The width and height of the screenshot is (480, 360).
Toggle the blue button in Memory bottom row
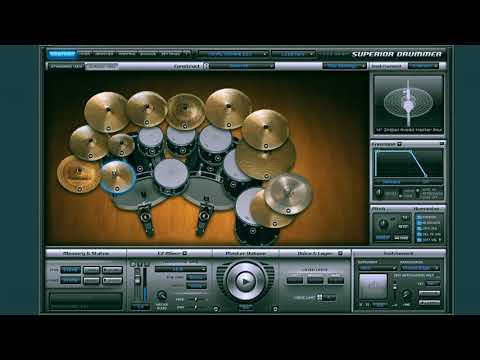tap(70, 281)
